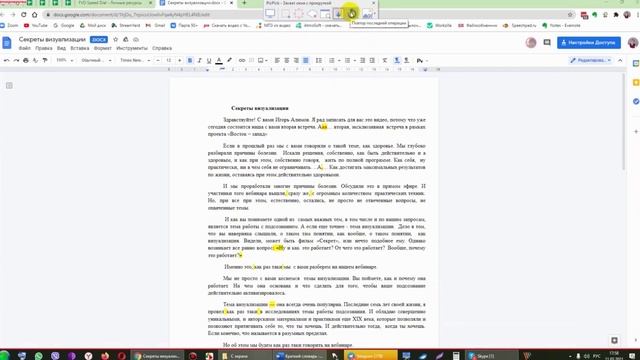The image size is (640, 360).
Task: Open the WhatsApp icon in the taskbar
Action: (x=39, y=356)
